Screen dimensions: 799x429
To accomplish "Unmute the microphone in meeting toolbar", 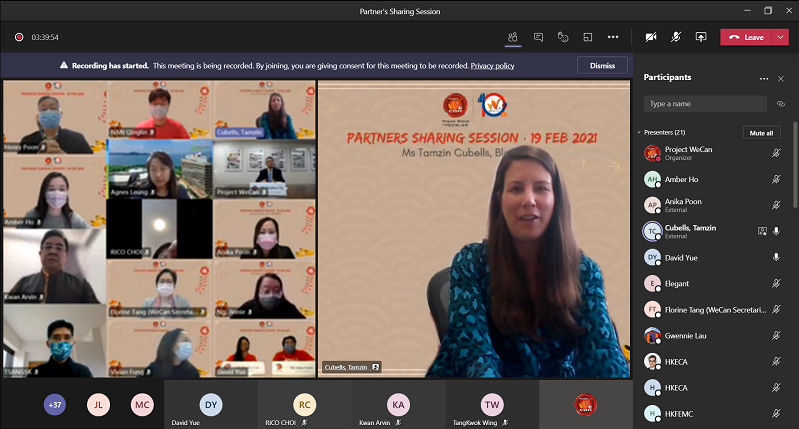I will point(676,37).
